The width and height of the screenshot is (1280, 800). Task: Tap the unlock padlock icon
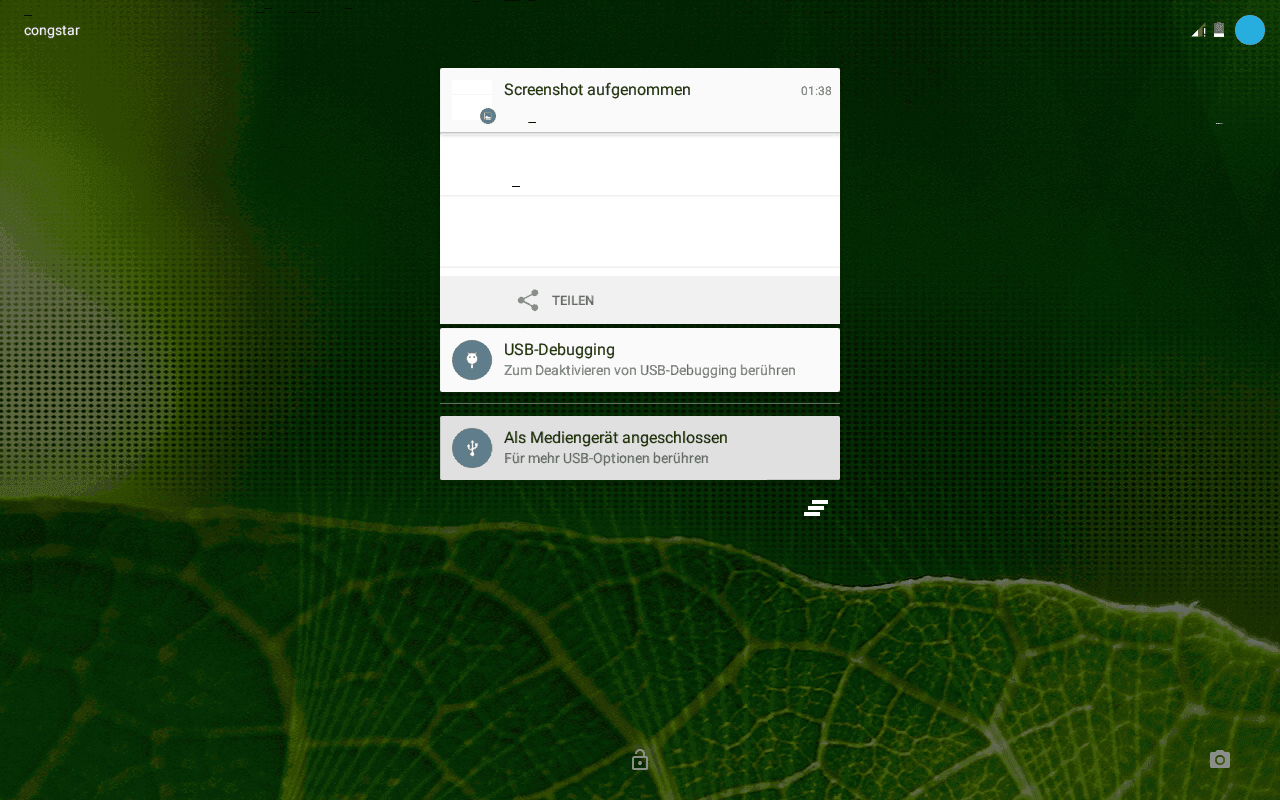640,760
